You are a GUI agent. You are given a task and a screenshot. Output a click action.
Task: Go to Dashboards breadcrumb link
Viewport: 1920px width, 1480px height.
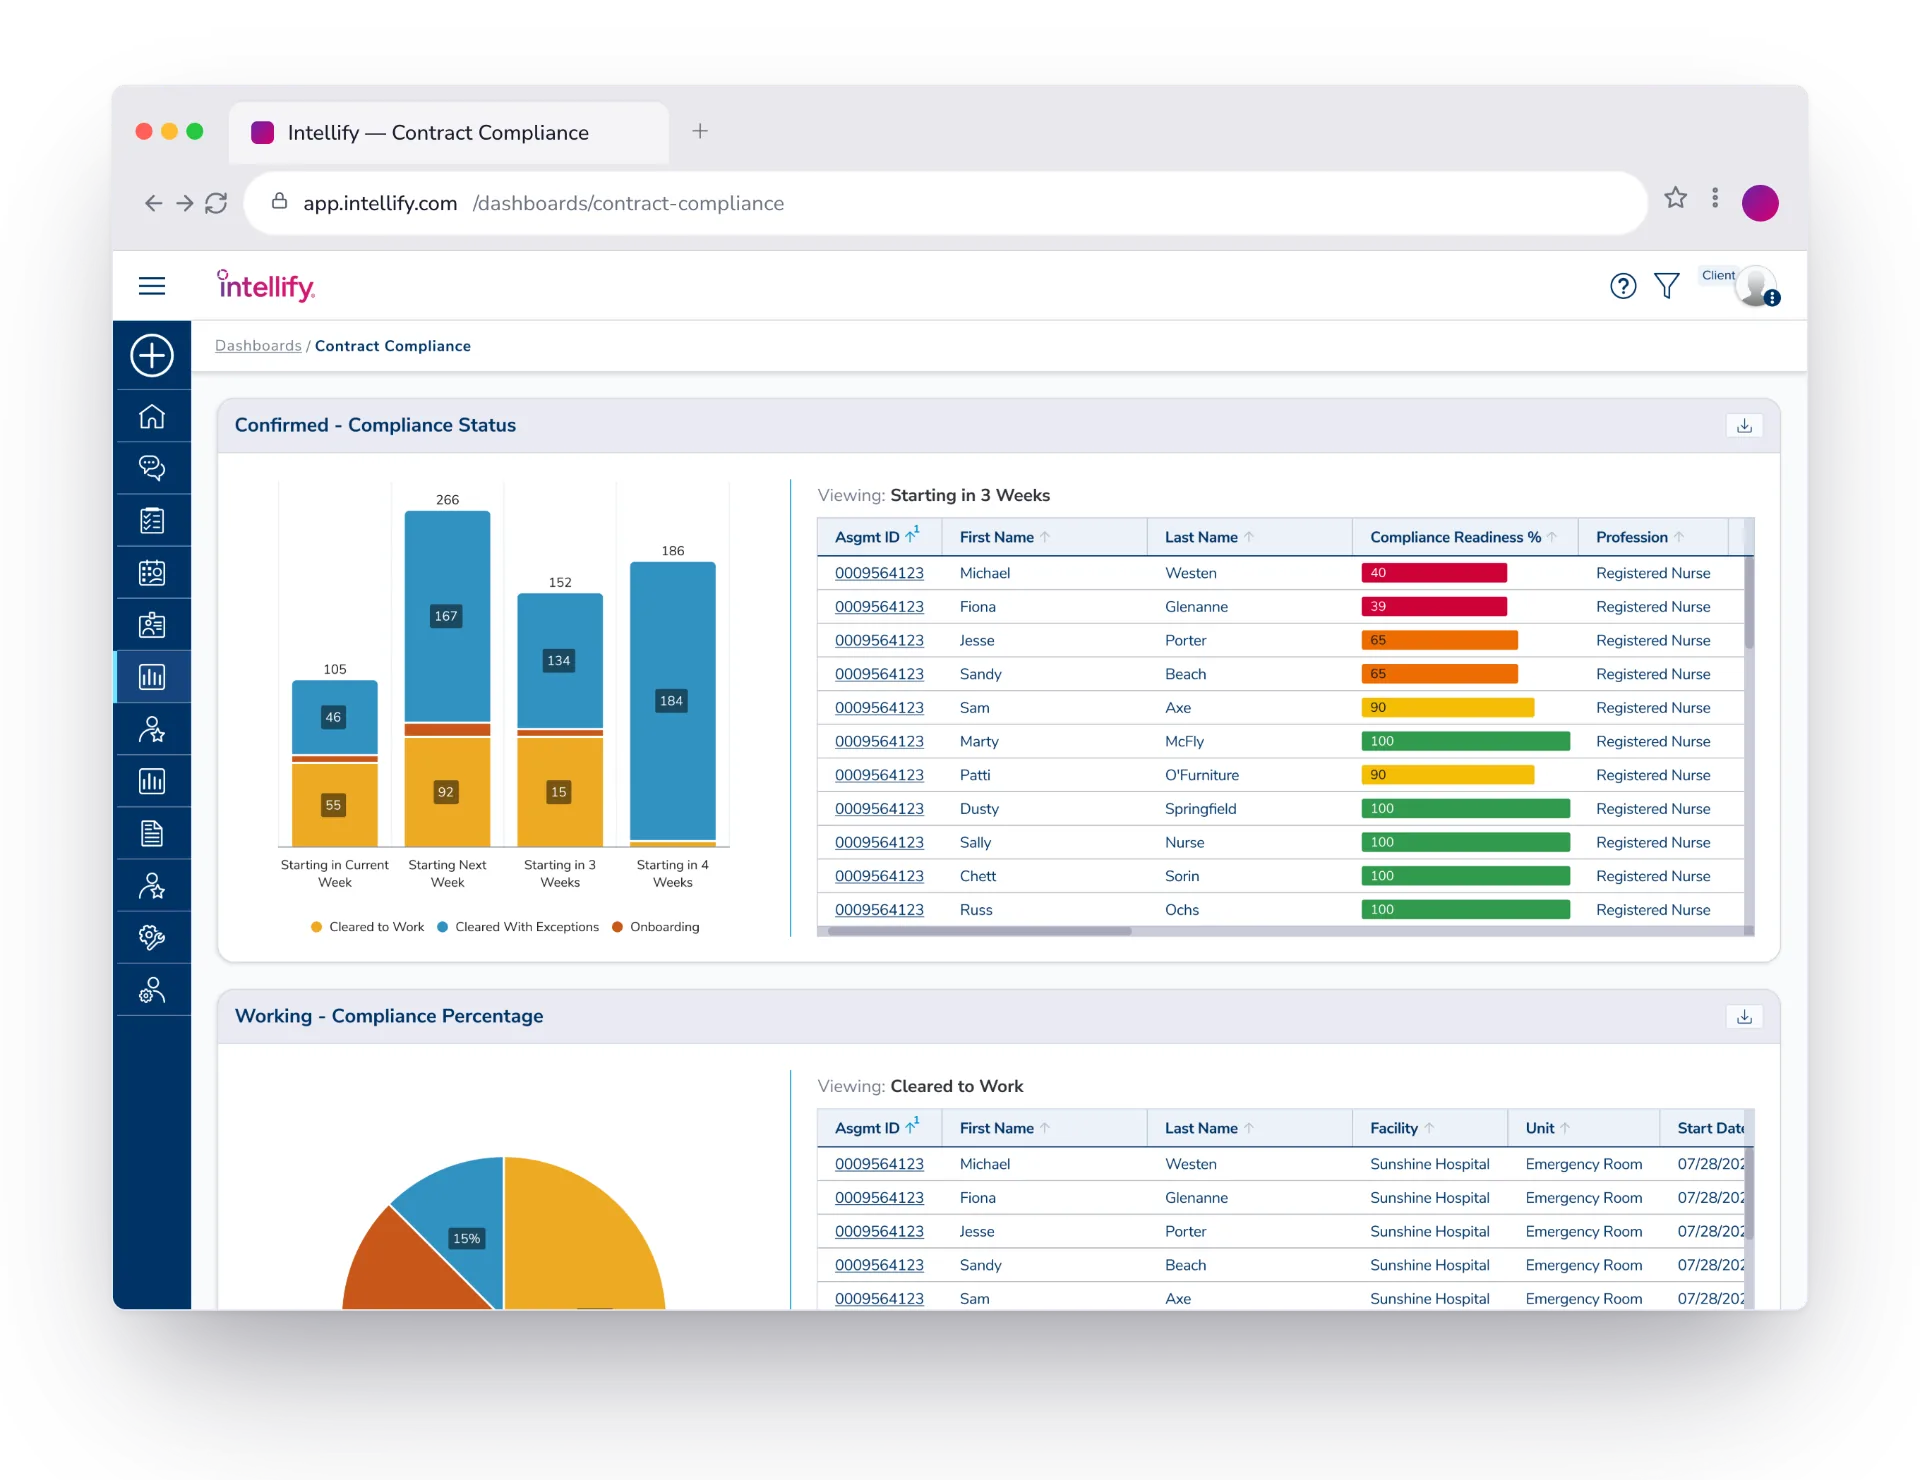(258, 346)
